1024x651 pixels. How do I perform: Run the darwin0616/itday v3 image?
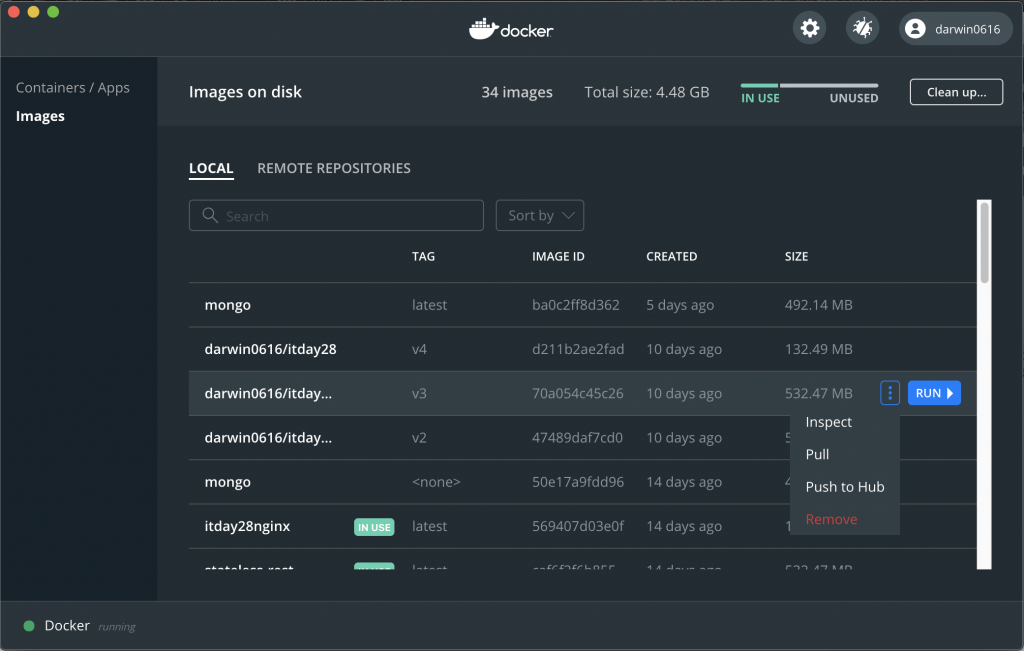click(935, 393)
